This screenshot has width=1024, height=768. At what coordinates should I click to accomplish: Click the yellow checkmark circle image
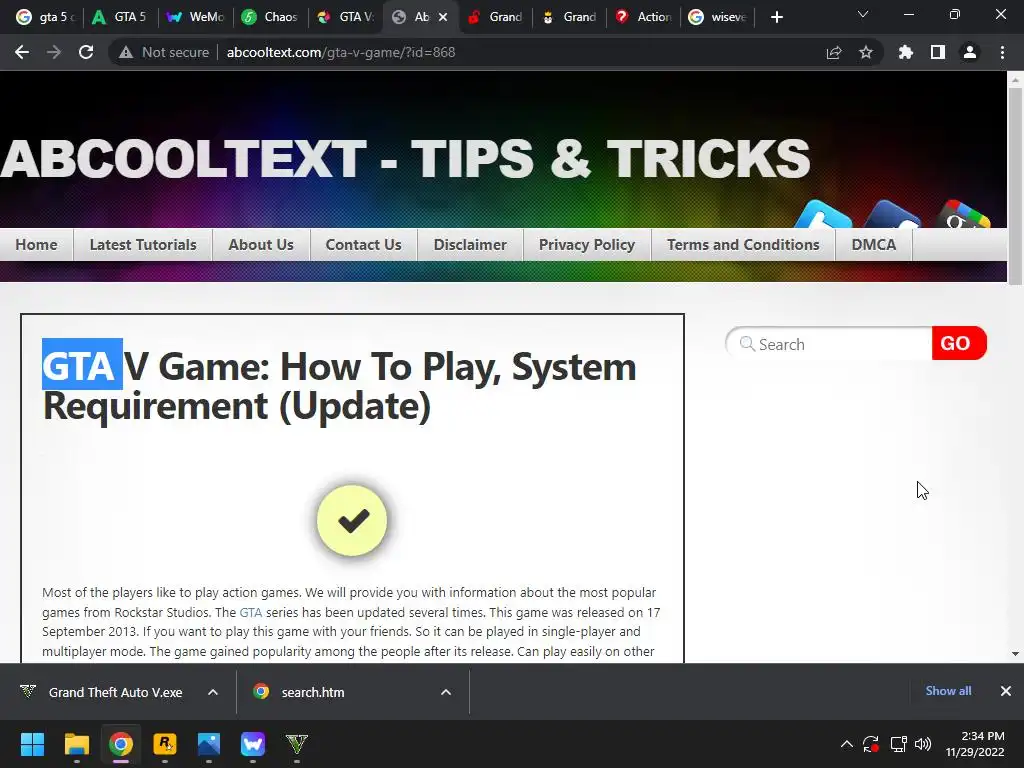click(x=352, y=520)
